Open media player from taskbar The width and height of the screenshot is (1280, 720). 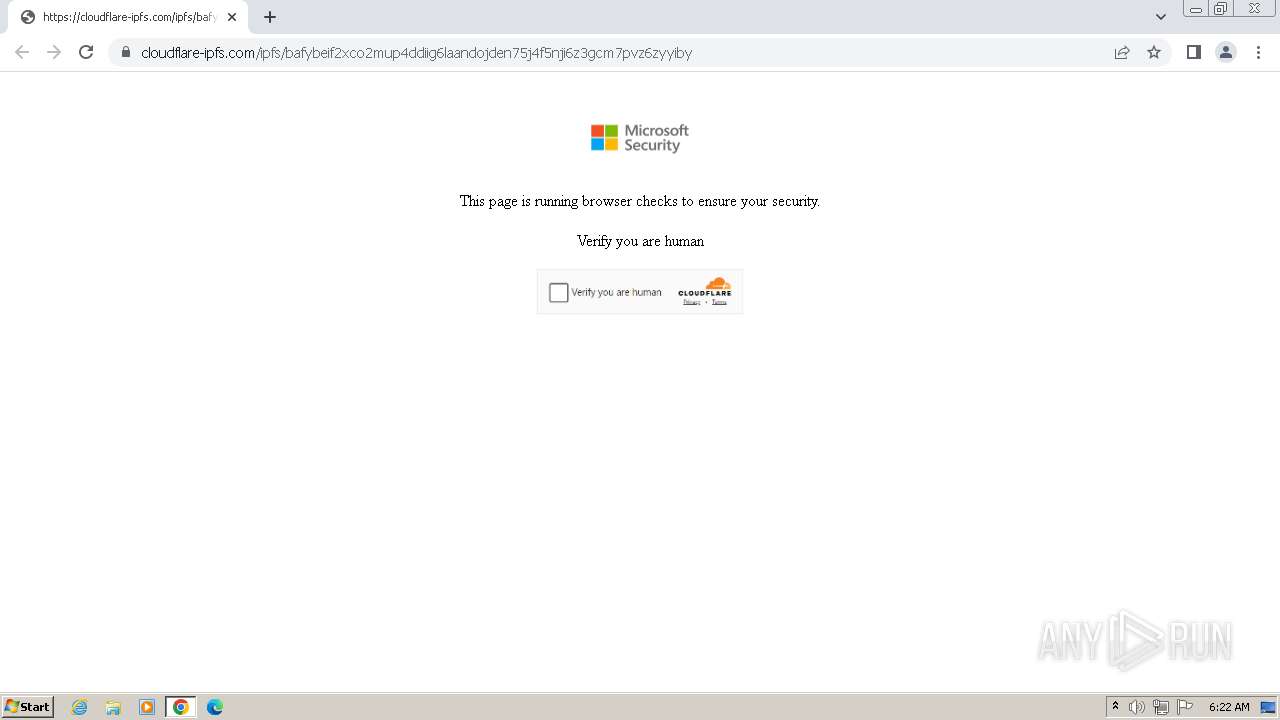[x=147, y=707]
